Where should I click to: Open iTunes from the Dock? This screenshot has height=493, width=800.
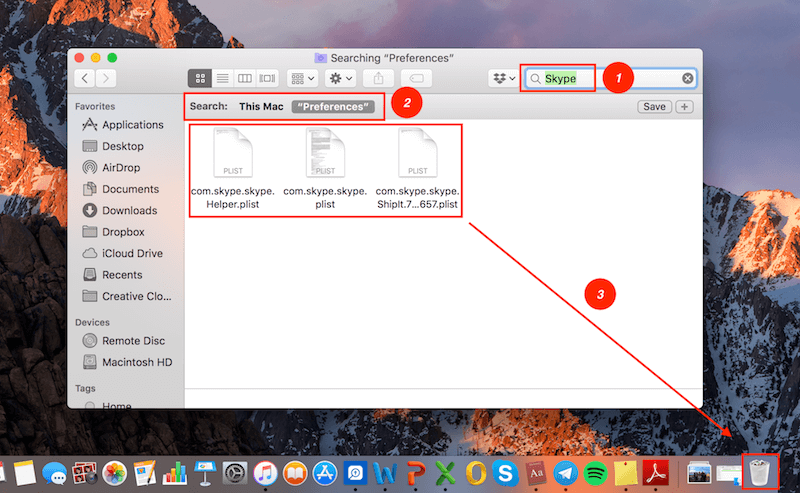(265, 474)
